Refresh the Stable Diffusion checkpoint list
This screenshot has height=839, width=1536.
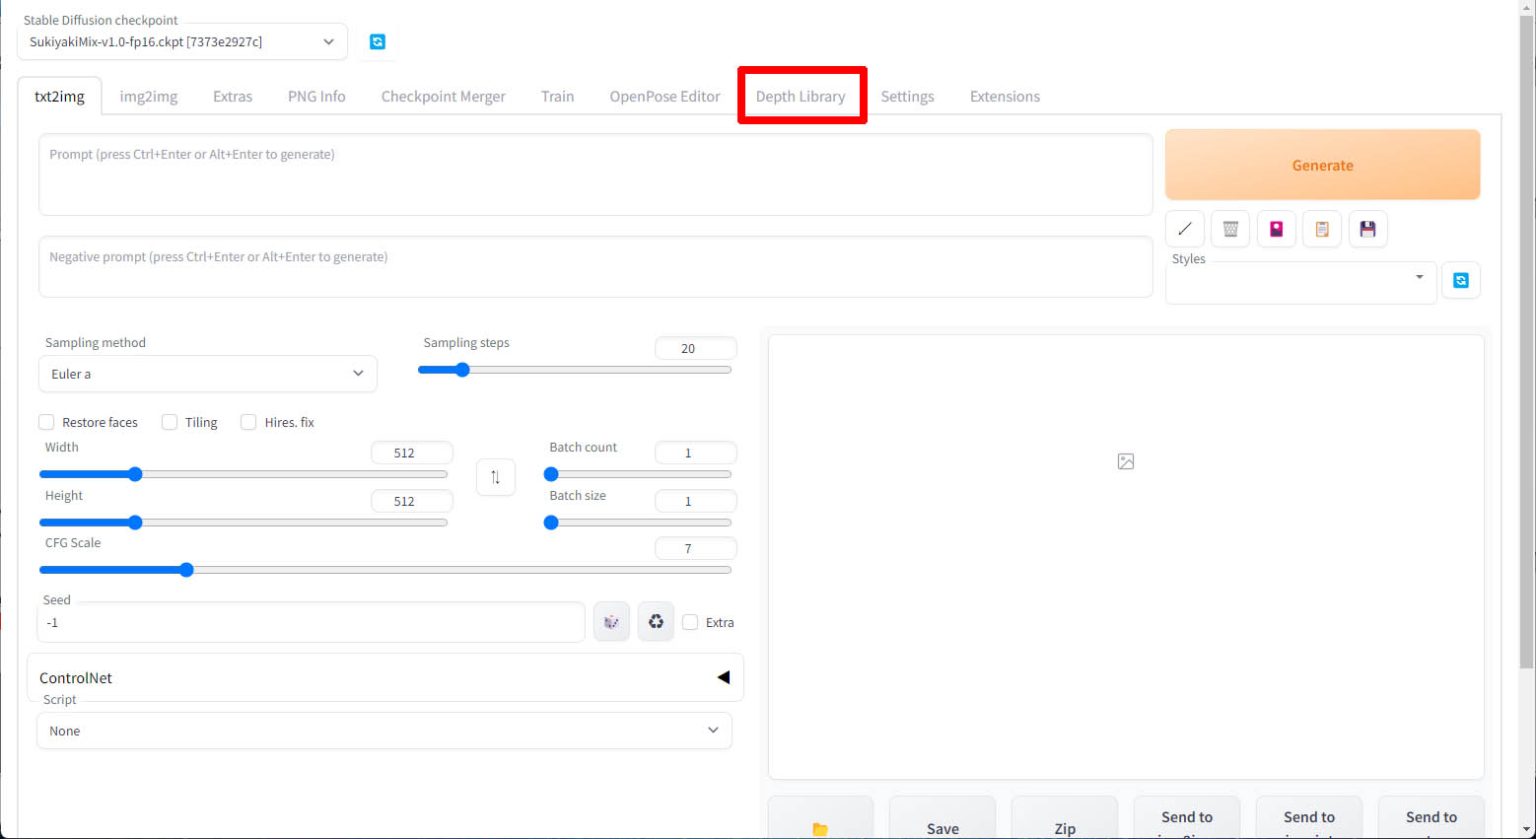(x=377, y=42)
